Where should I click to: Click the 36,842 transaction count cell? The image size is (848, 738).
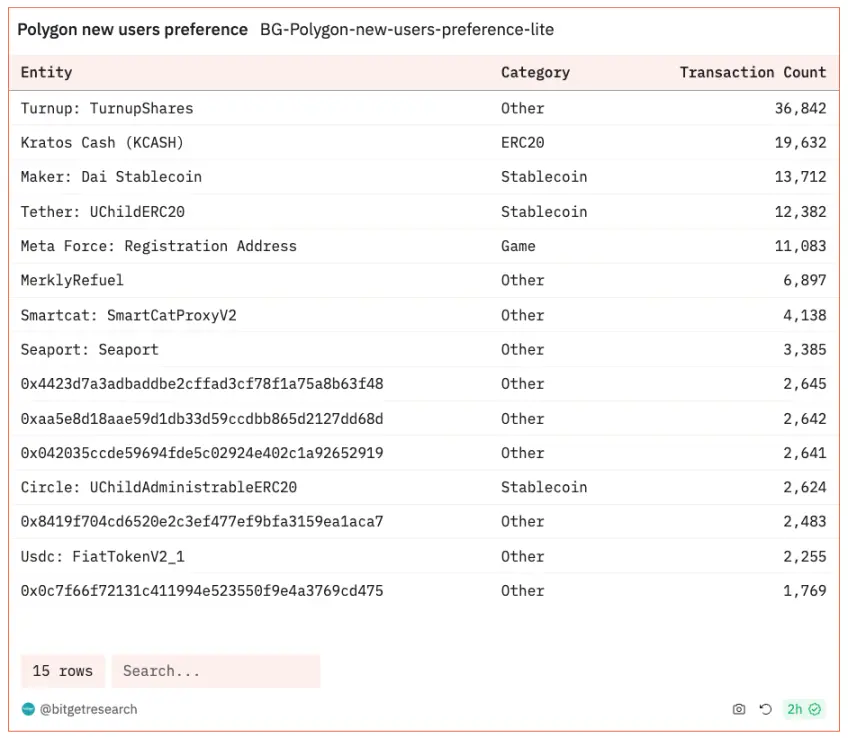point(800,108)
